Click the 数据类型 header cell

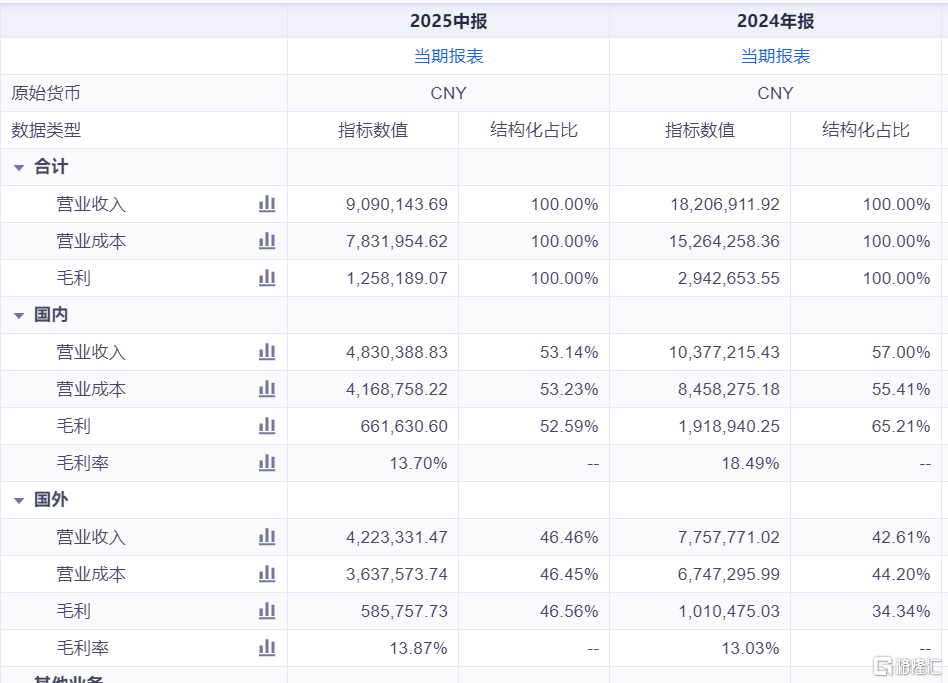(46, 130)
